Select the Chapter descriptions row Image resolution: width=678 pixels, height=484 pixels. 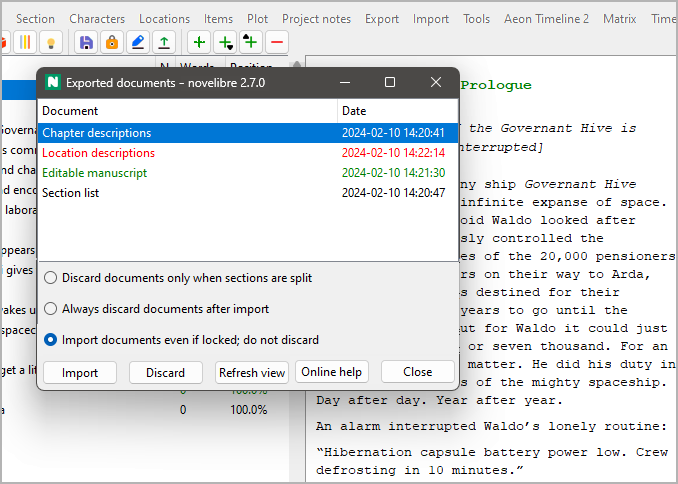pyautogui.click(x=248, y=133)
